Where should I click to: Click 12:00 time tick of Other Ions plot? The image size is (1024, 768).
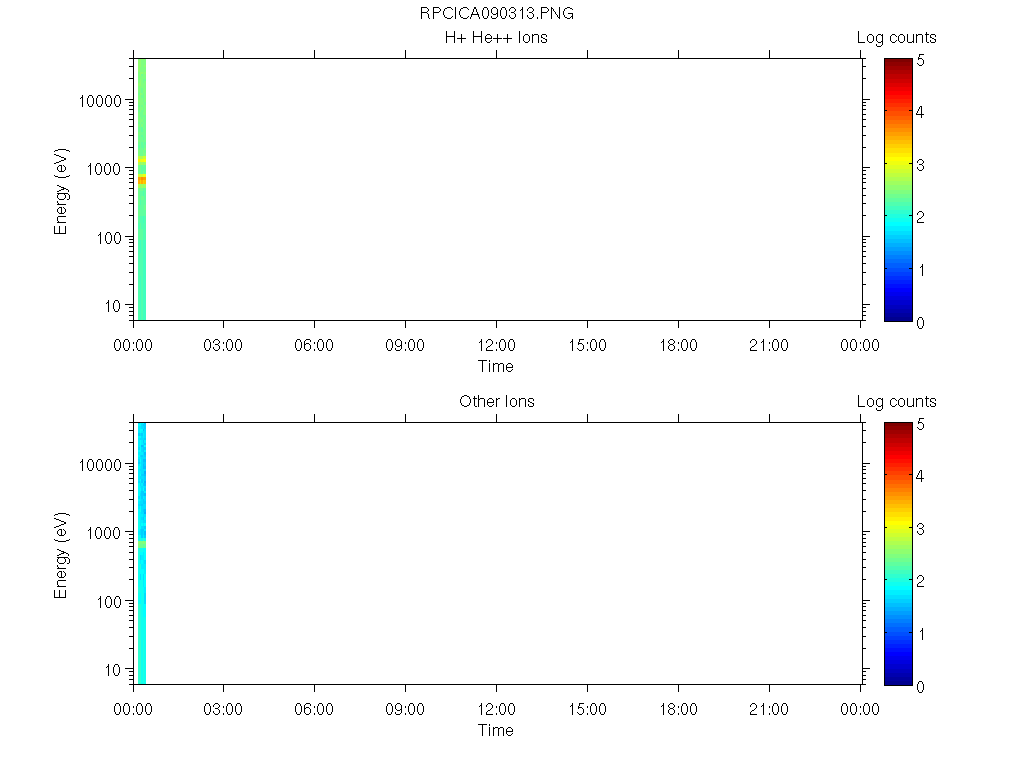496,709
